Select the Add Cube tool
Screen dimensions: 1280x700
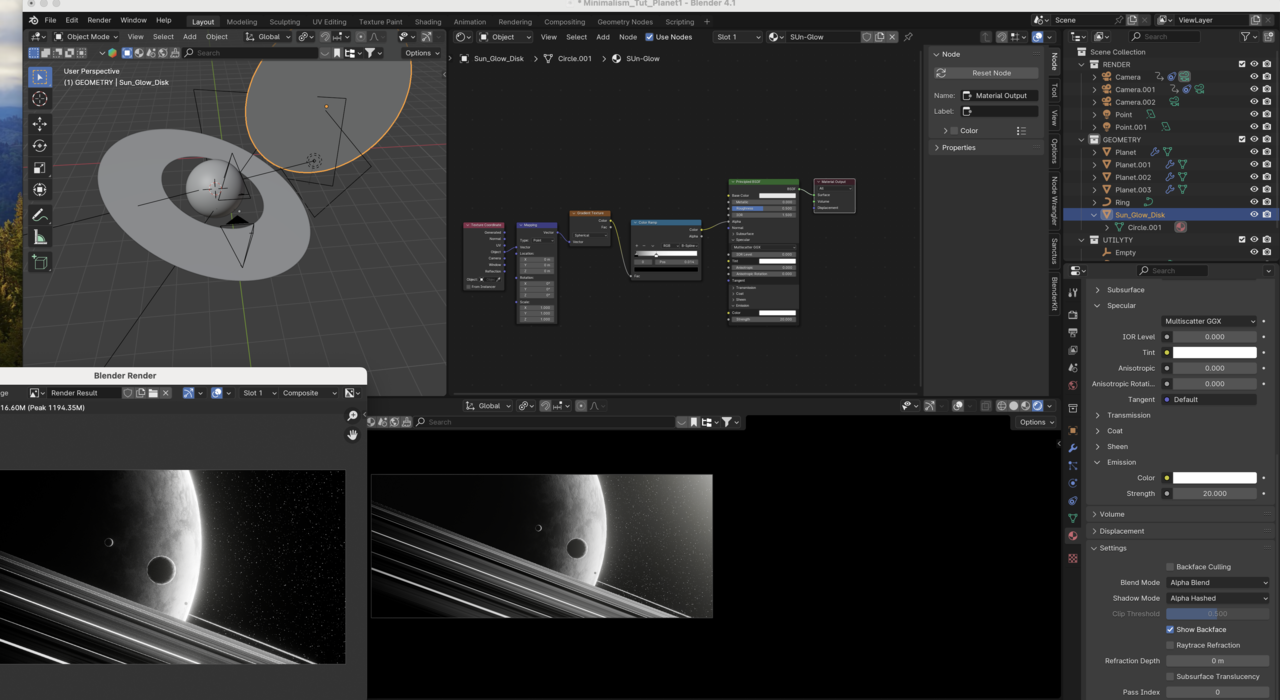click(40, 262)
